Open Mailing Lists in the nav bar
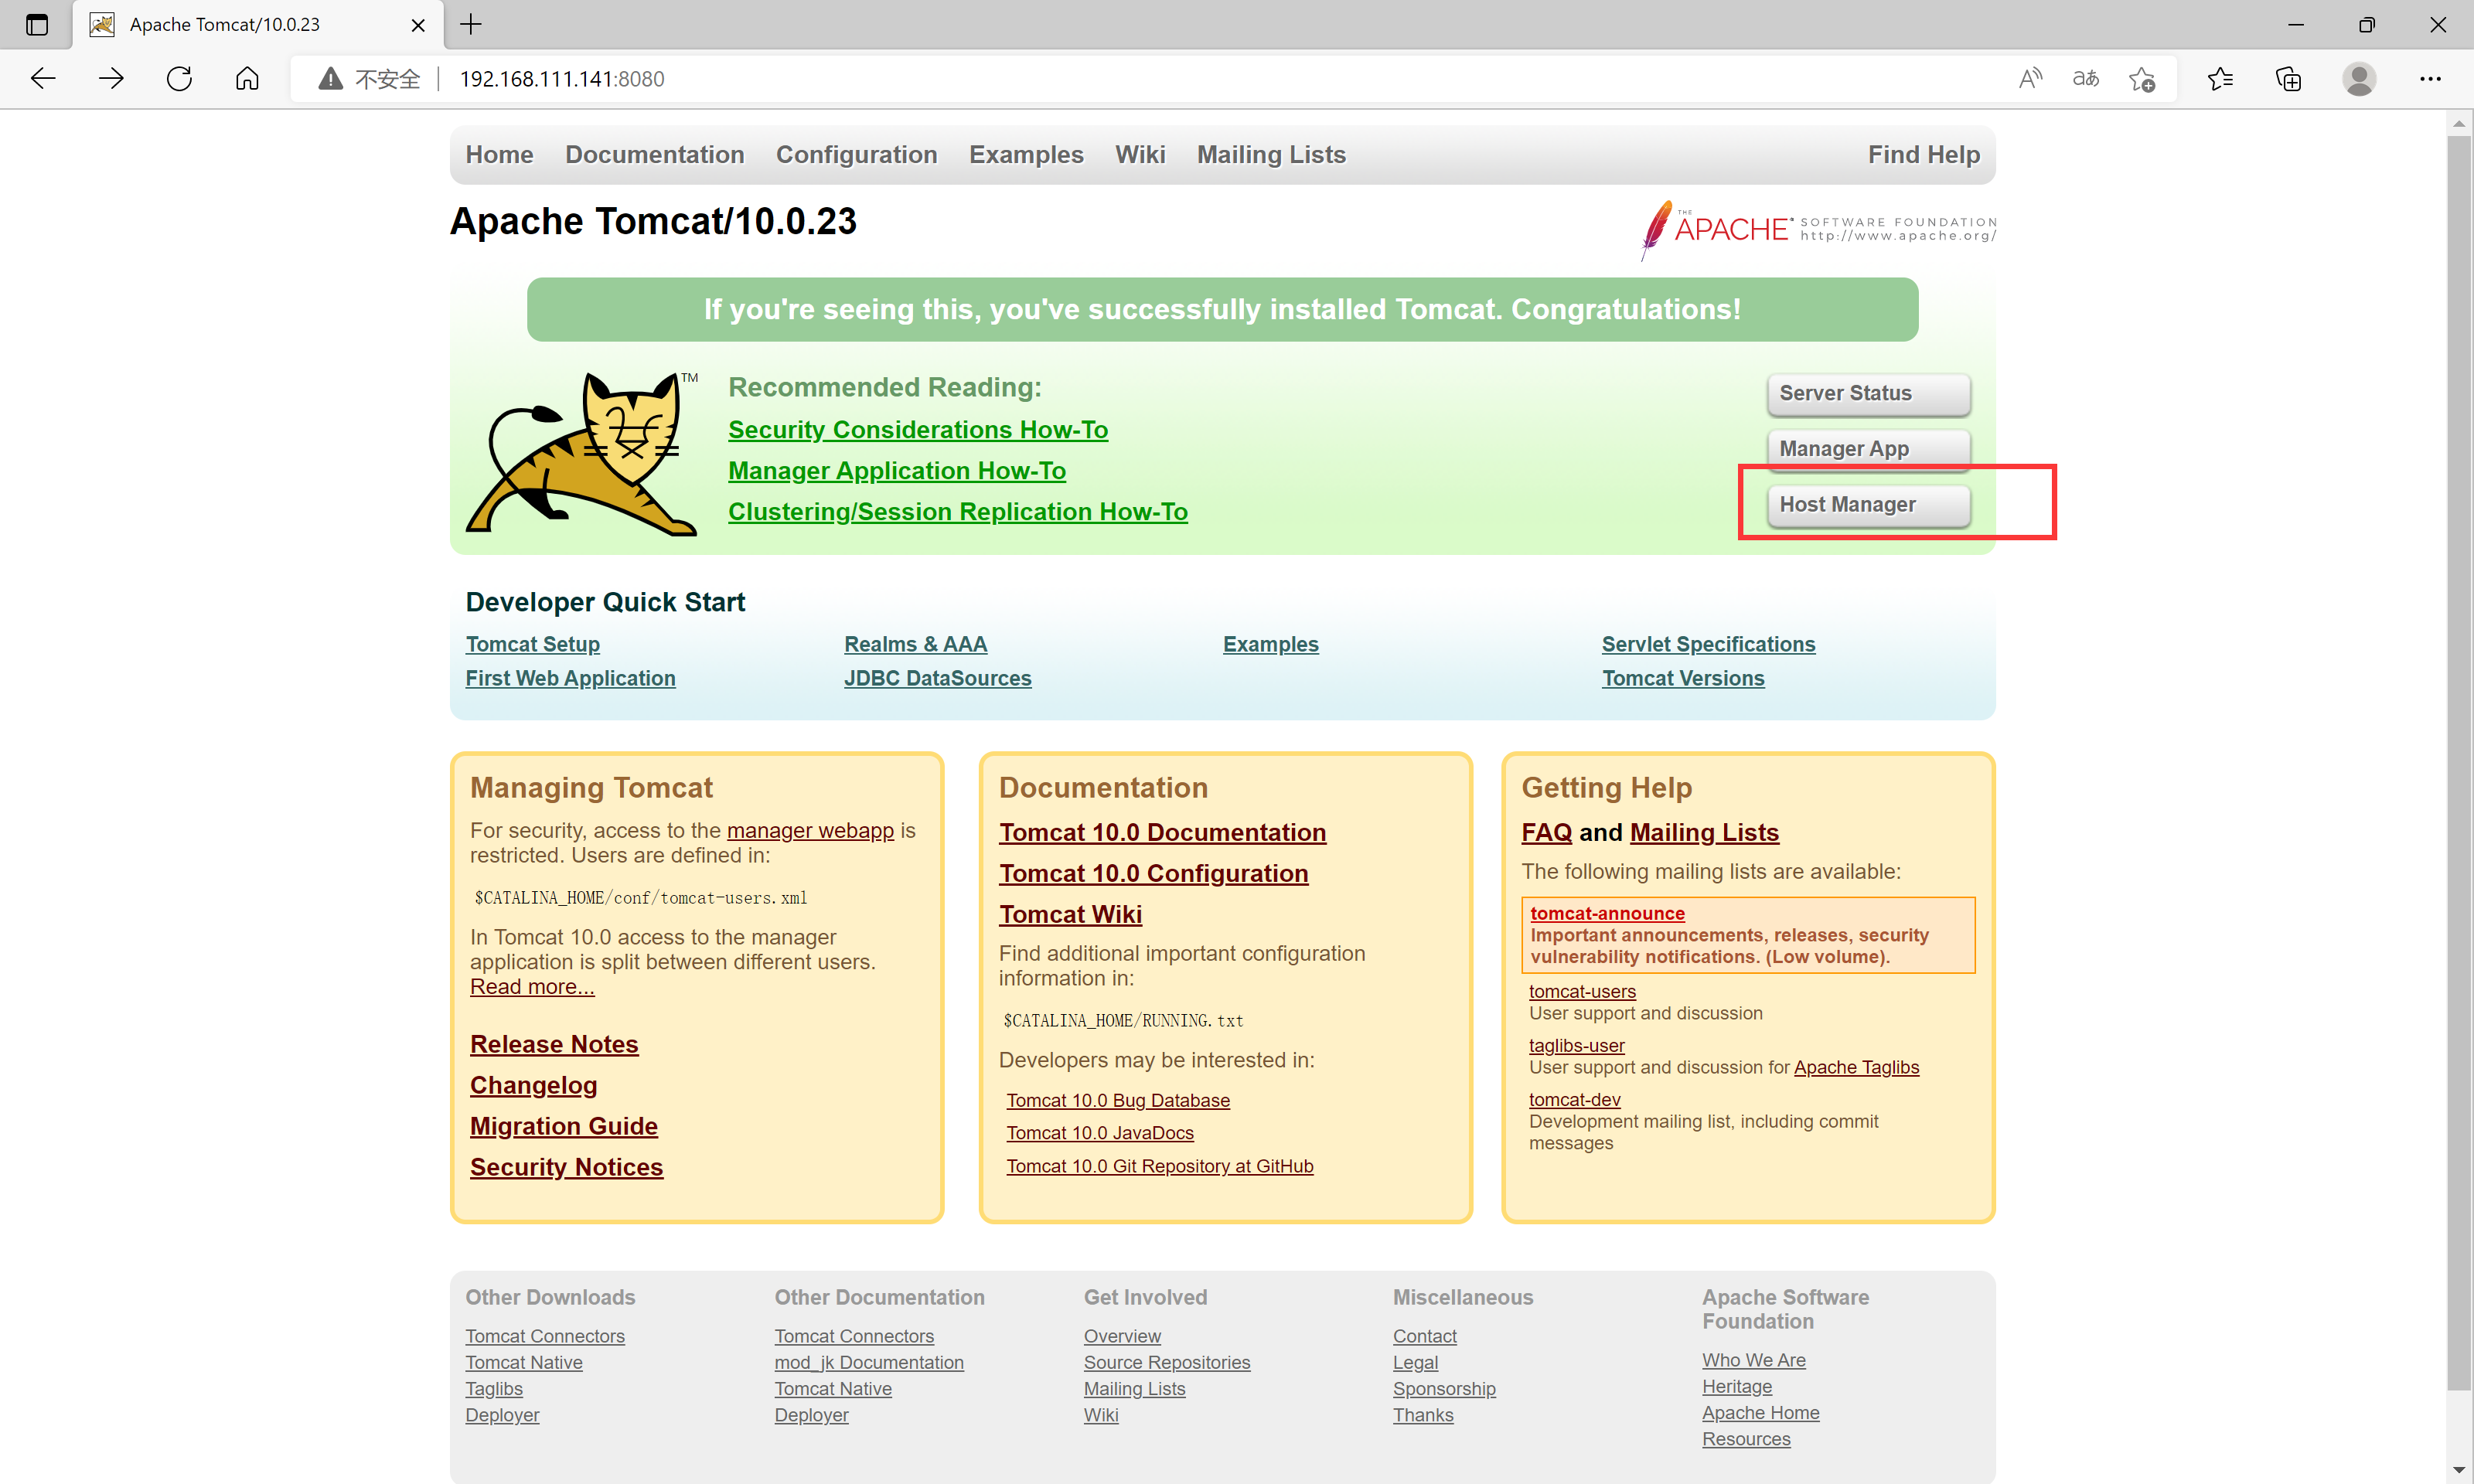The width and height of the screenshot is (2474, 1484). (x=1271, y=155)
